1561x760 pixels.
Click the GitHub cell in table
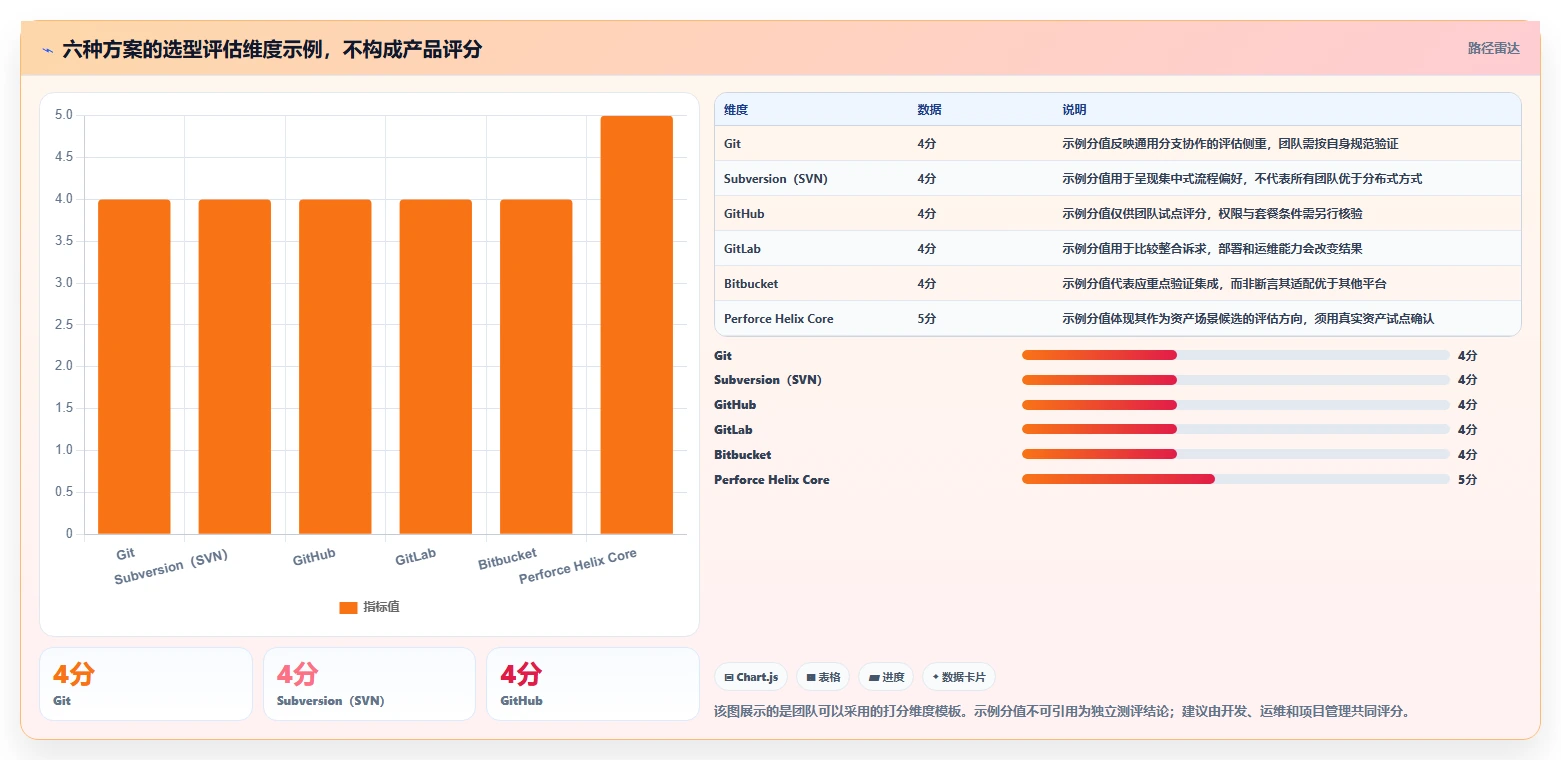coord(744,213)
